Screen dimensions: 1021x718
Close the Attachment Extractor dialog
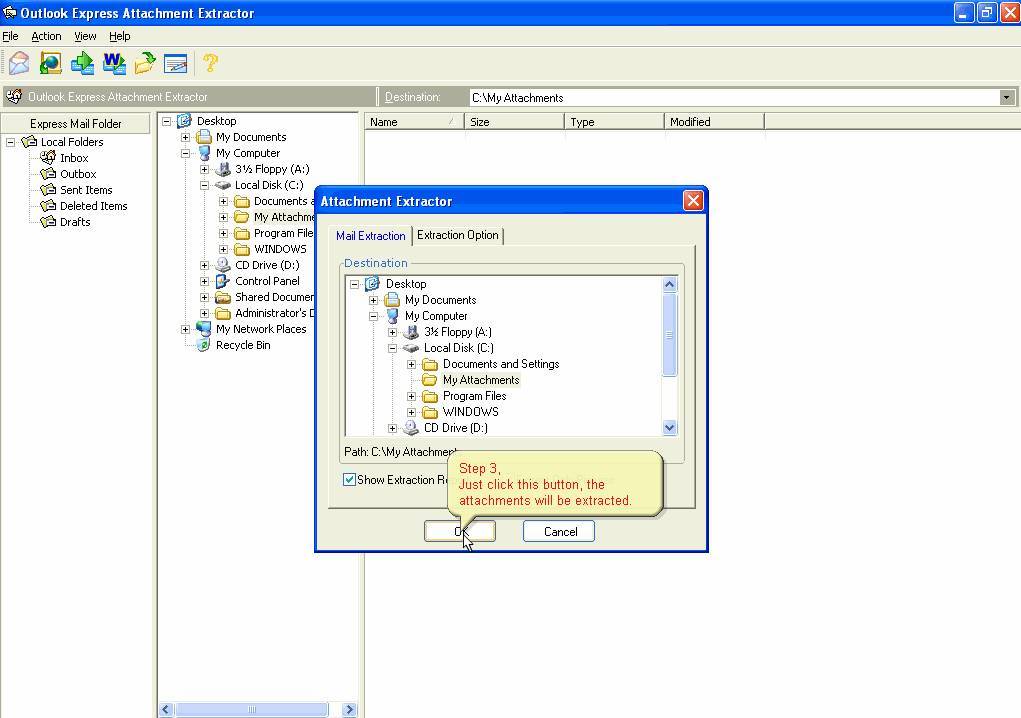pos(693,201)
